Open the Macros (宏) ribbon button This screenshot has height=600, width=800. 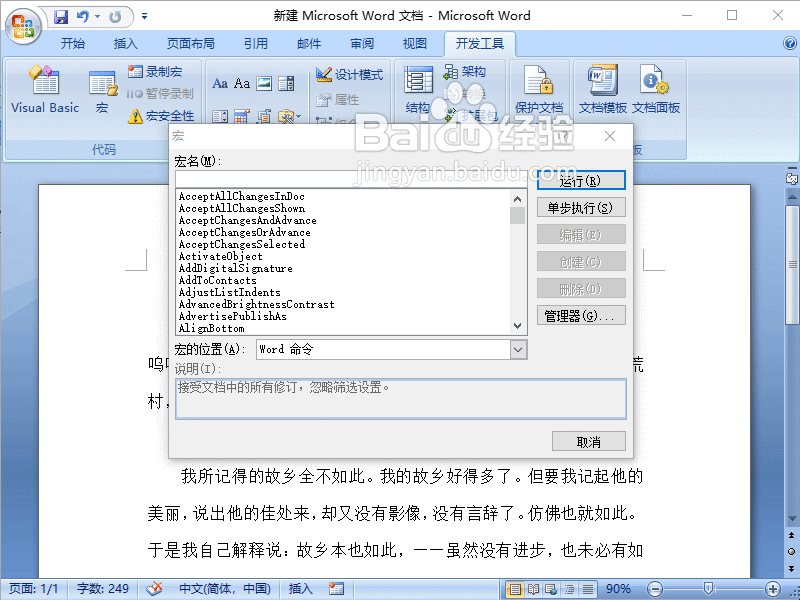(102, 92)
